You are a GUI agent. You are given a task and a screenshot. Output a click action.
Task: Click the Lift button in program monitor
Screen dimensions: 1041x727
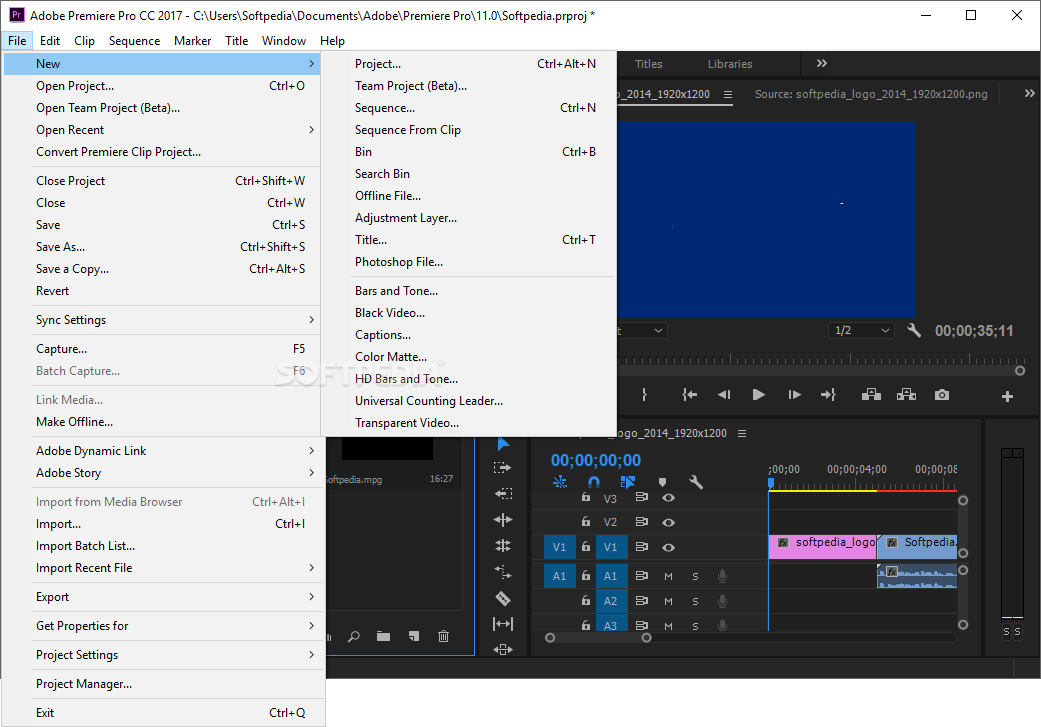pyautogui.click(x=871, y=395)
